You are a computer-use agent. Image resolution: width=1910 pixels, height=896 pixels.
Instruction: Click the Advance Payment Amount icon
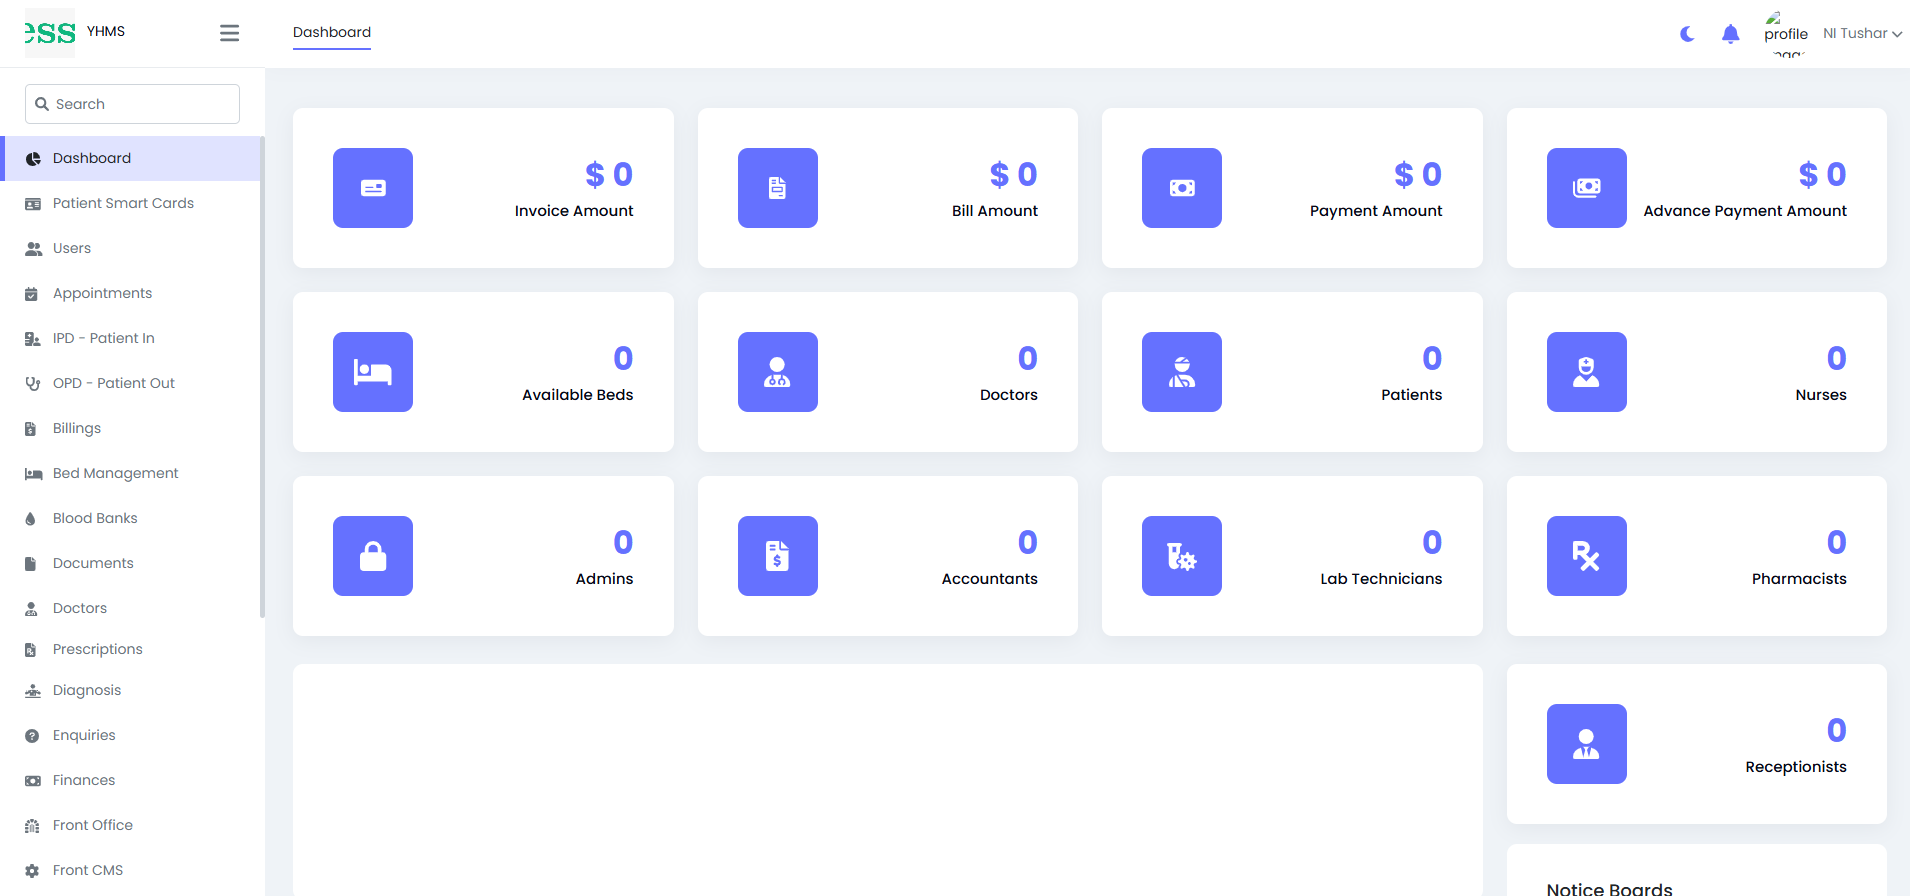(x=1586, y=188)
